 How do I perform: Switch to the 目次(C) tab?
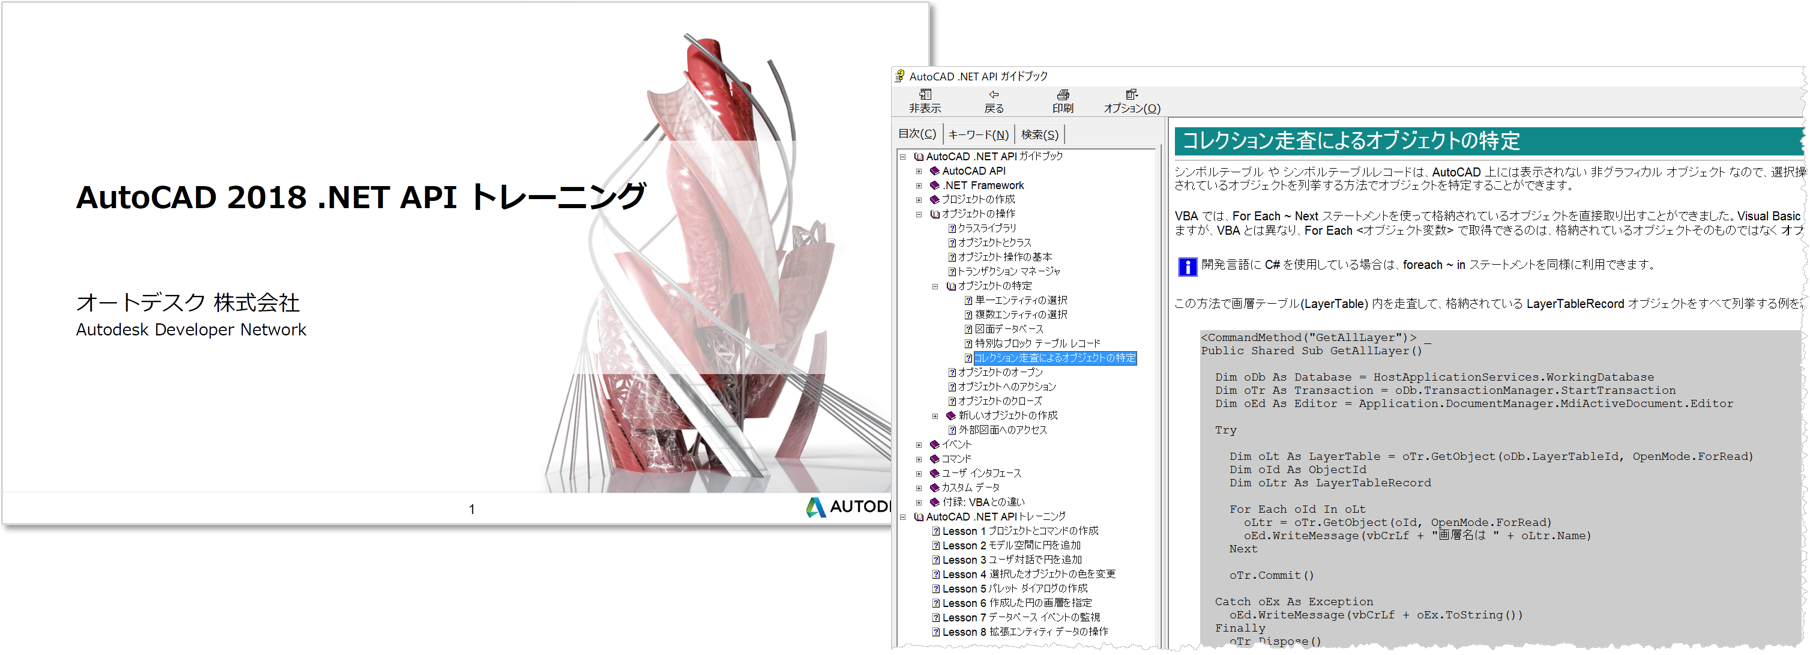tap(917, 134)
